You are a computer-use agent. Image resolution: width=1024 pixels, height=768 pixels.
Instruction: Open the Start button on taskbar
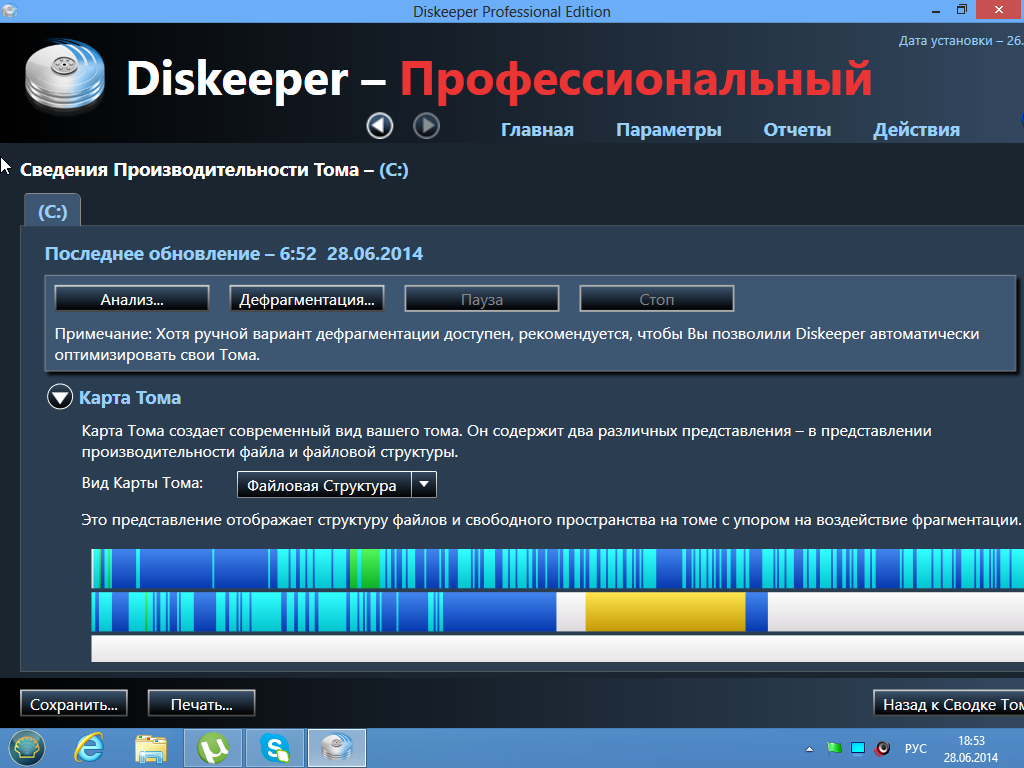click(26, 748)
